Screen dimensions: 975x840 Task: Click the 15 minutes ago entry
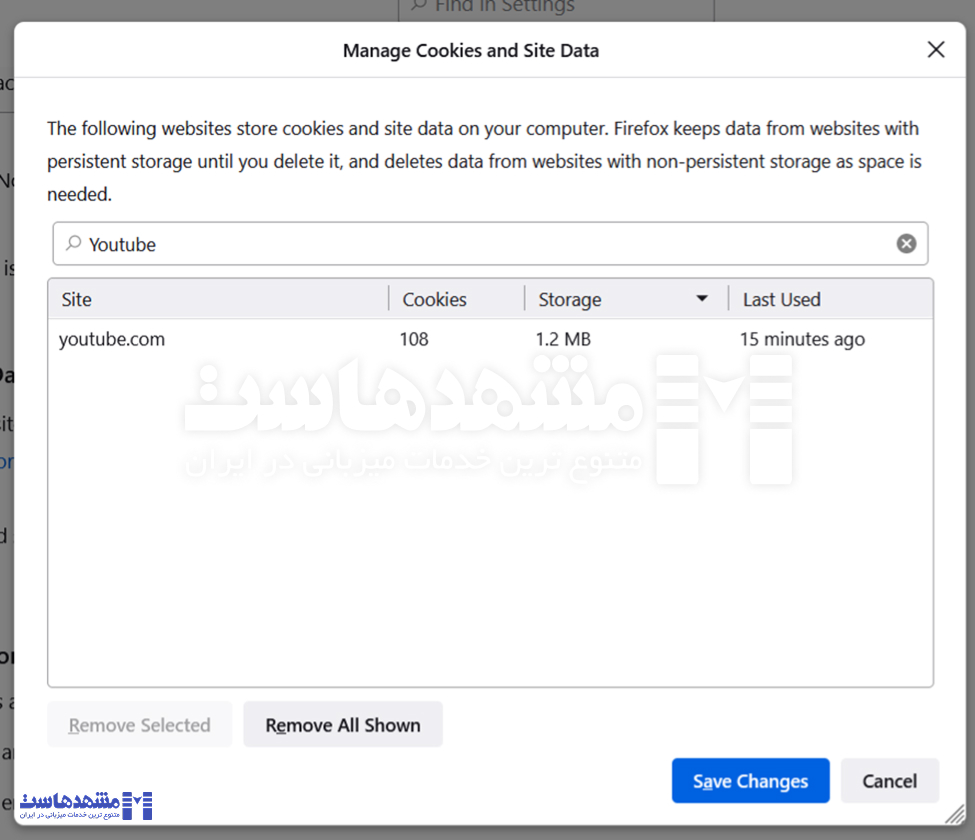click(802, 339)
